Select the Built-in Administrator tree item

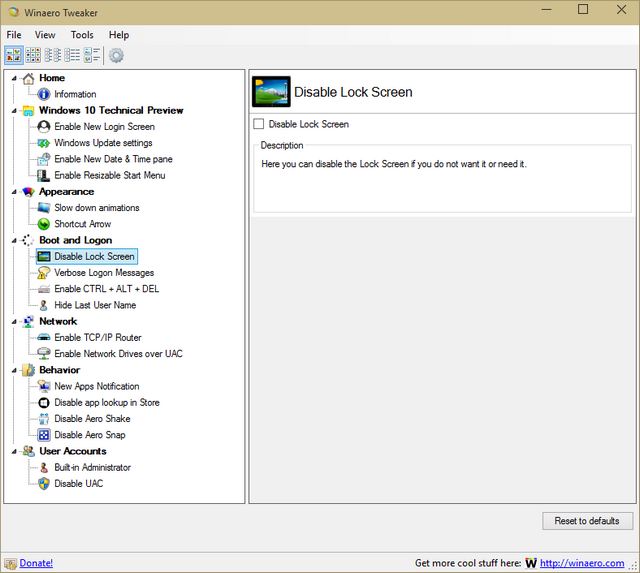92,467
